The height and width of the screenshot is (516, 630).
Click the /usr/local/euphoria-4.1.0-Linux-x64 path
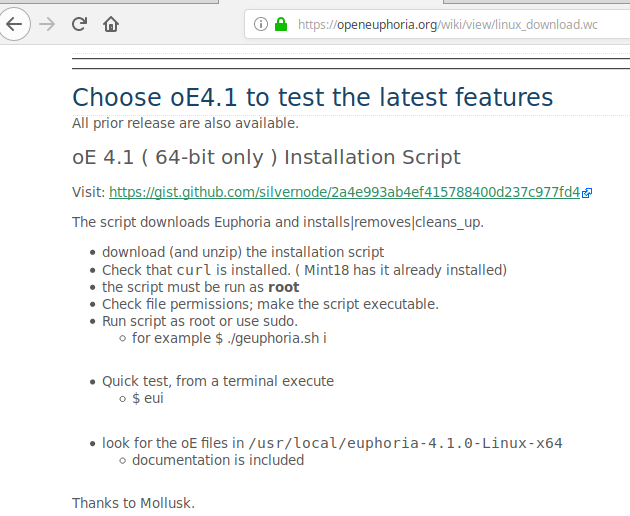point(405,443)
